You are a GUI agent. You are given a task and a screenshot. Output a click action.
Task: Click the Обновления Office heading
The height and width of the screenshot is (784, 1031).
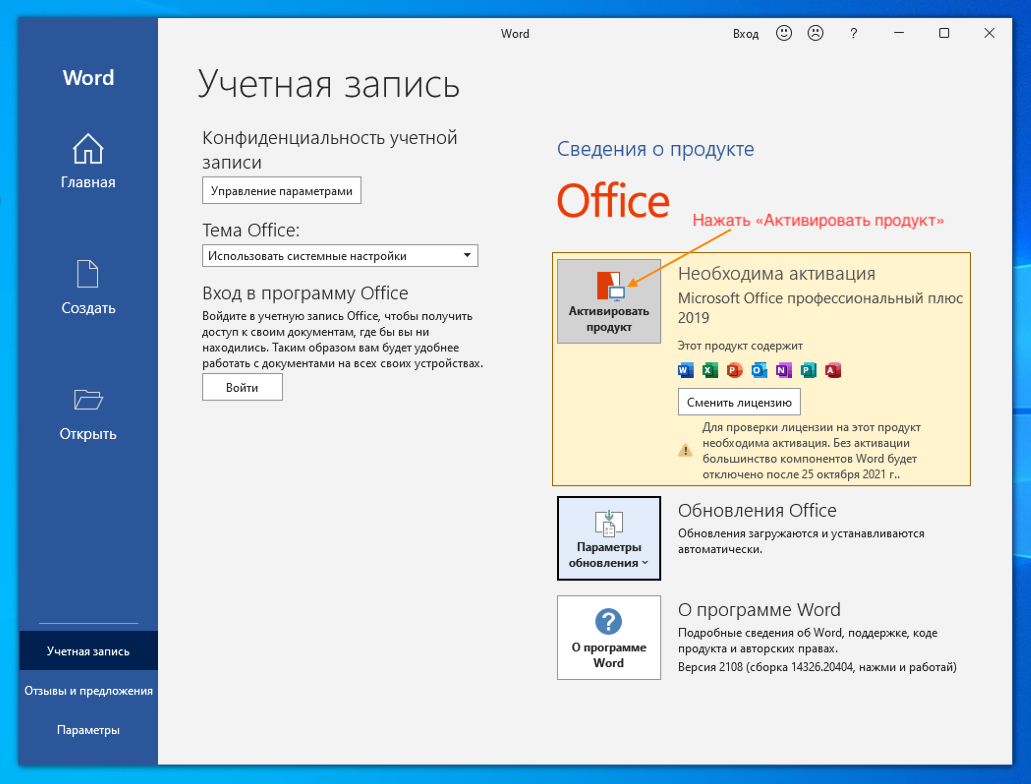coord(757,510)
